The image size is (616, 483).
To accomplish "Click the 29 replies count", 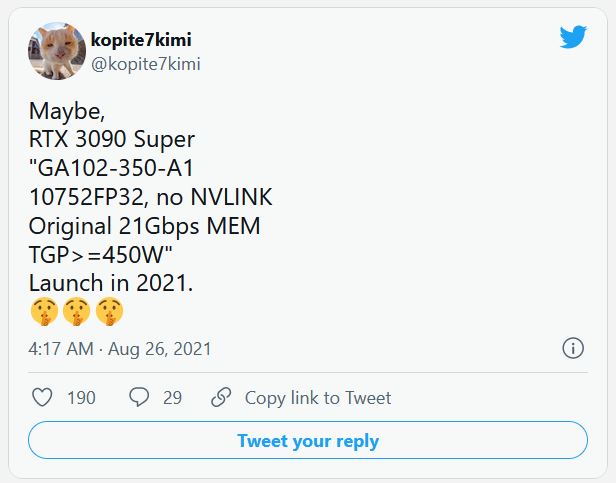I will tap(172, 398).
